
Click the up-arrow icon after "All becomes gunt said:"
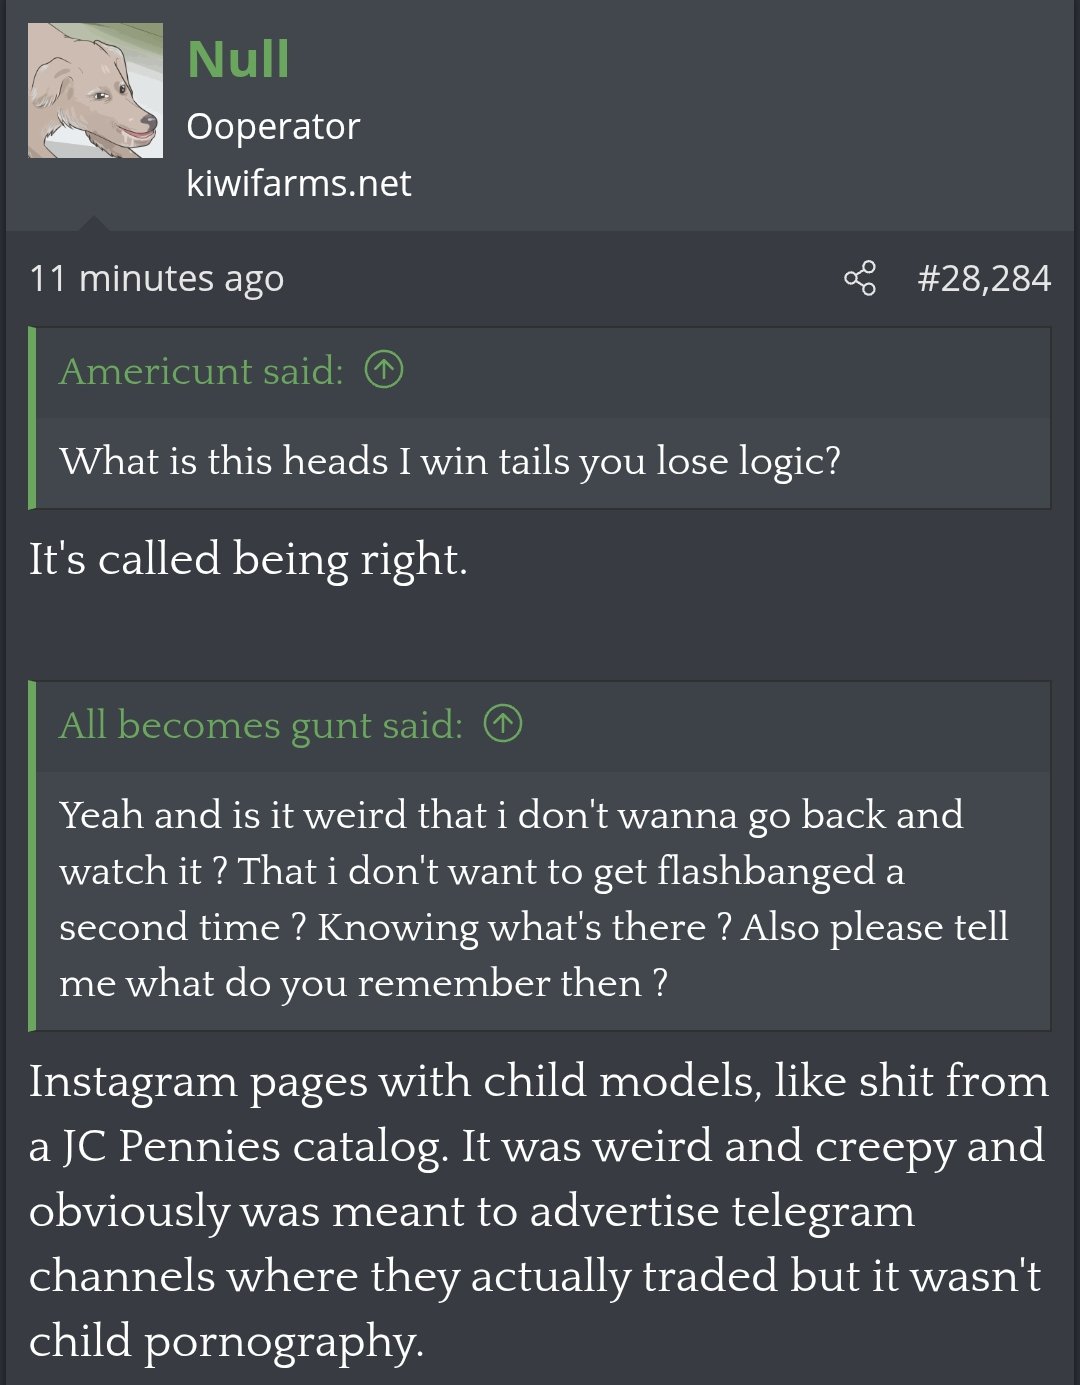click(x=503, y=723)
